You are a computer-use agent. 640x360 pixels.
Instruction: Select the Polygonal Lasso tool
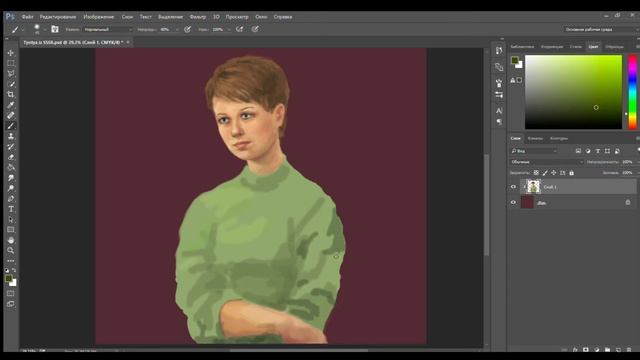[11, 73]
